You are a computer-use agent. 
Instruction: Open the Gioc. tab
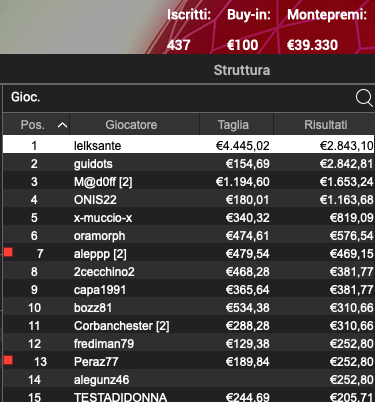click(26, 97)
